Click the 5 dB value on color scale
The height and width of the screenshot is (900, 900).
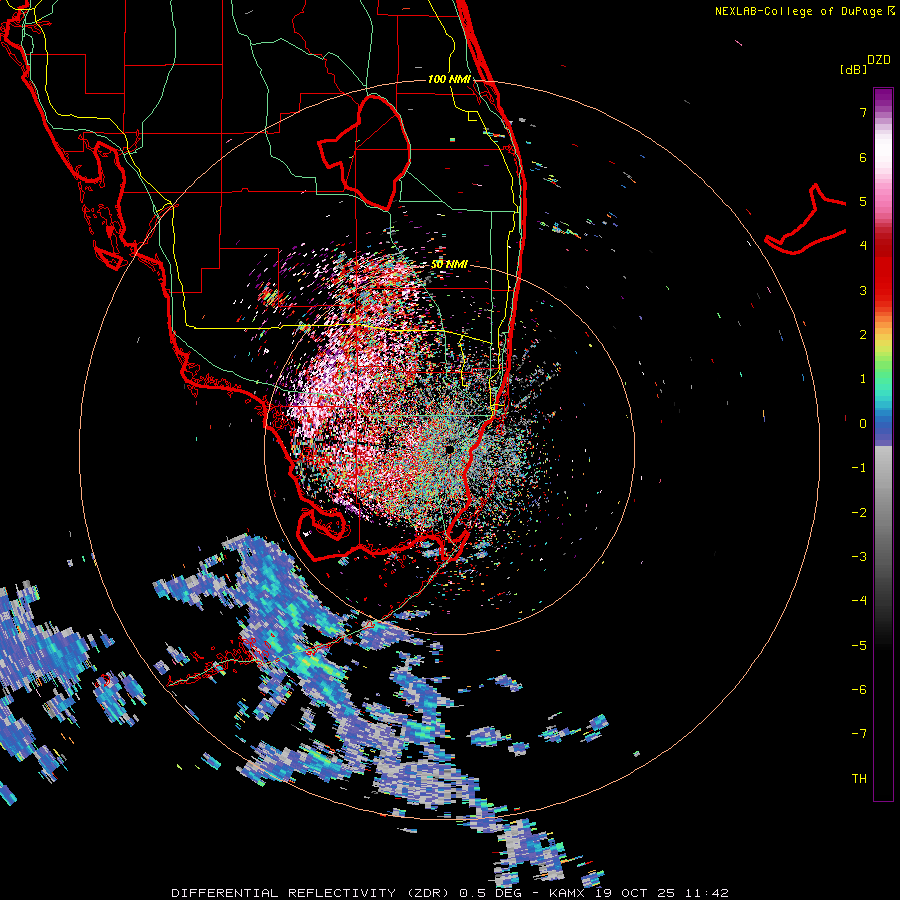point(863,201)
